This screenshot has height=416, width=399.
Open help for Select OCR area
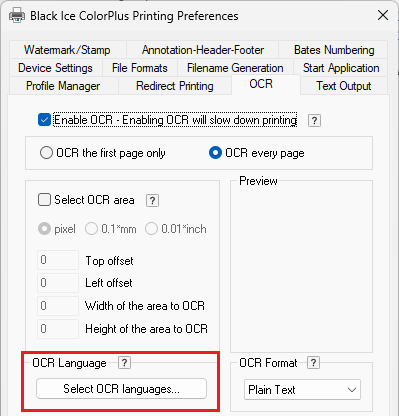click(152, 200)
